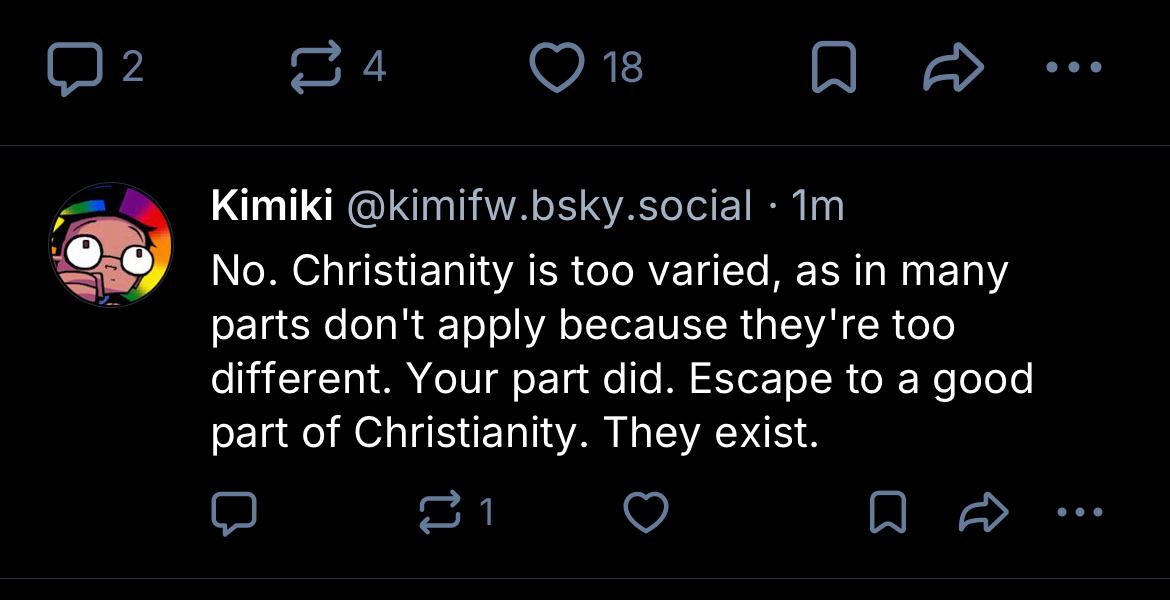Viewport: 1170px width, 600px height.
Task: Open Kimiki's post text about Christianity
Action: [x=610, y=352]
